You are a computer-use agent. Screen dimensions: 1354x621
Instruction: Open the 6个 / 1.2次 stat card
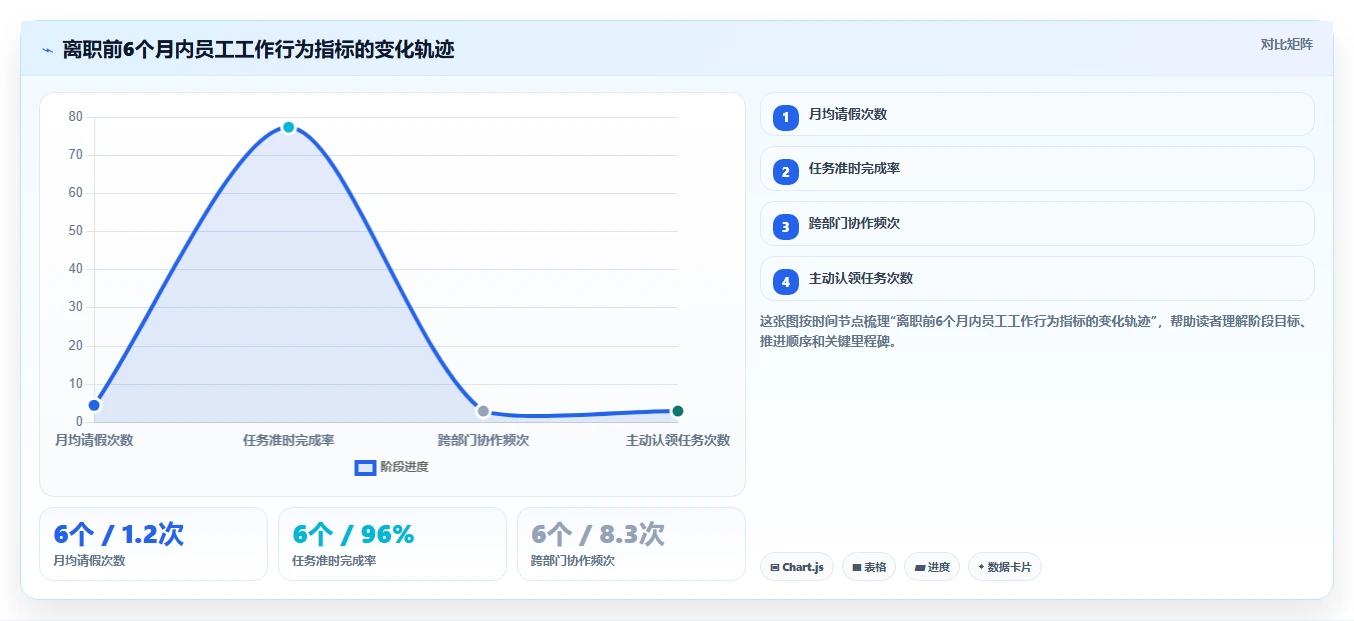153,544
